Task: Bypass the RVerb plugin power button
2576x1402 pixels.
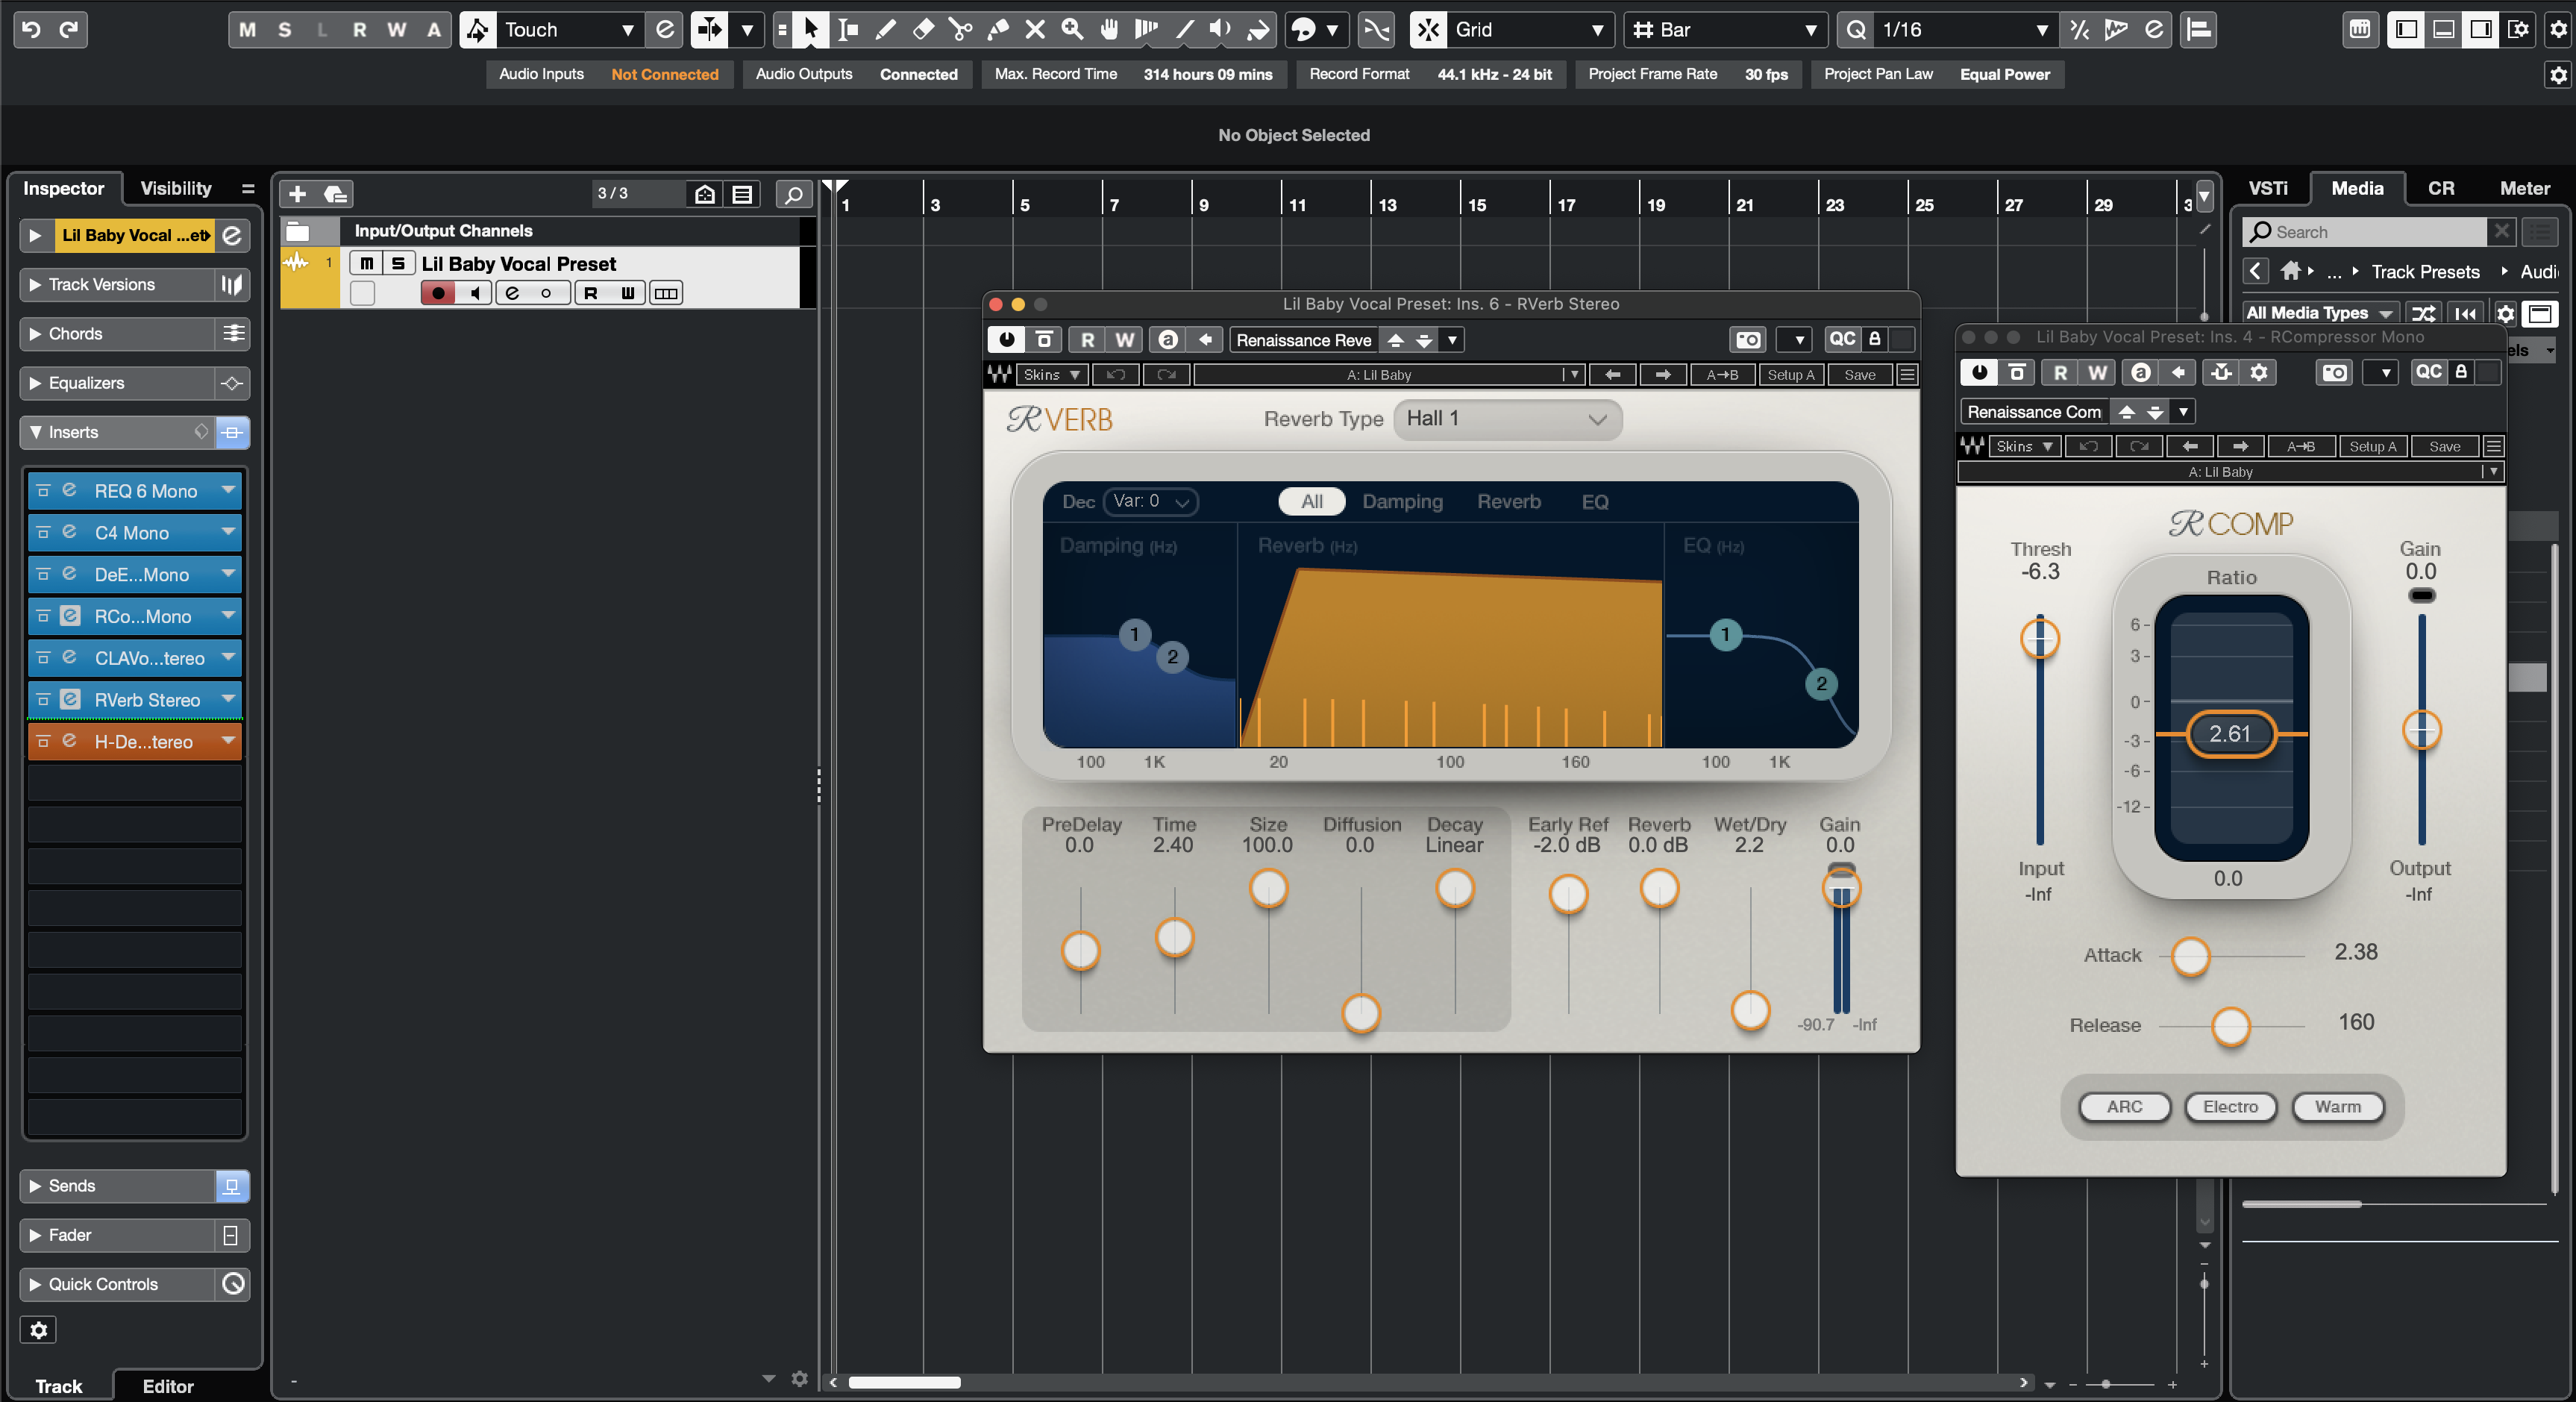Action: tap(1006, 340)
